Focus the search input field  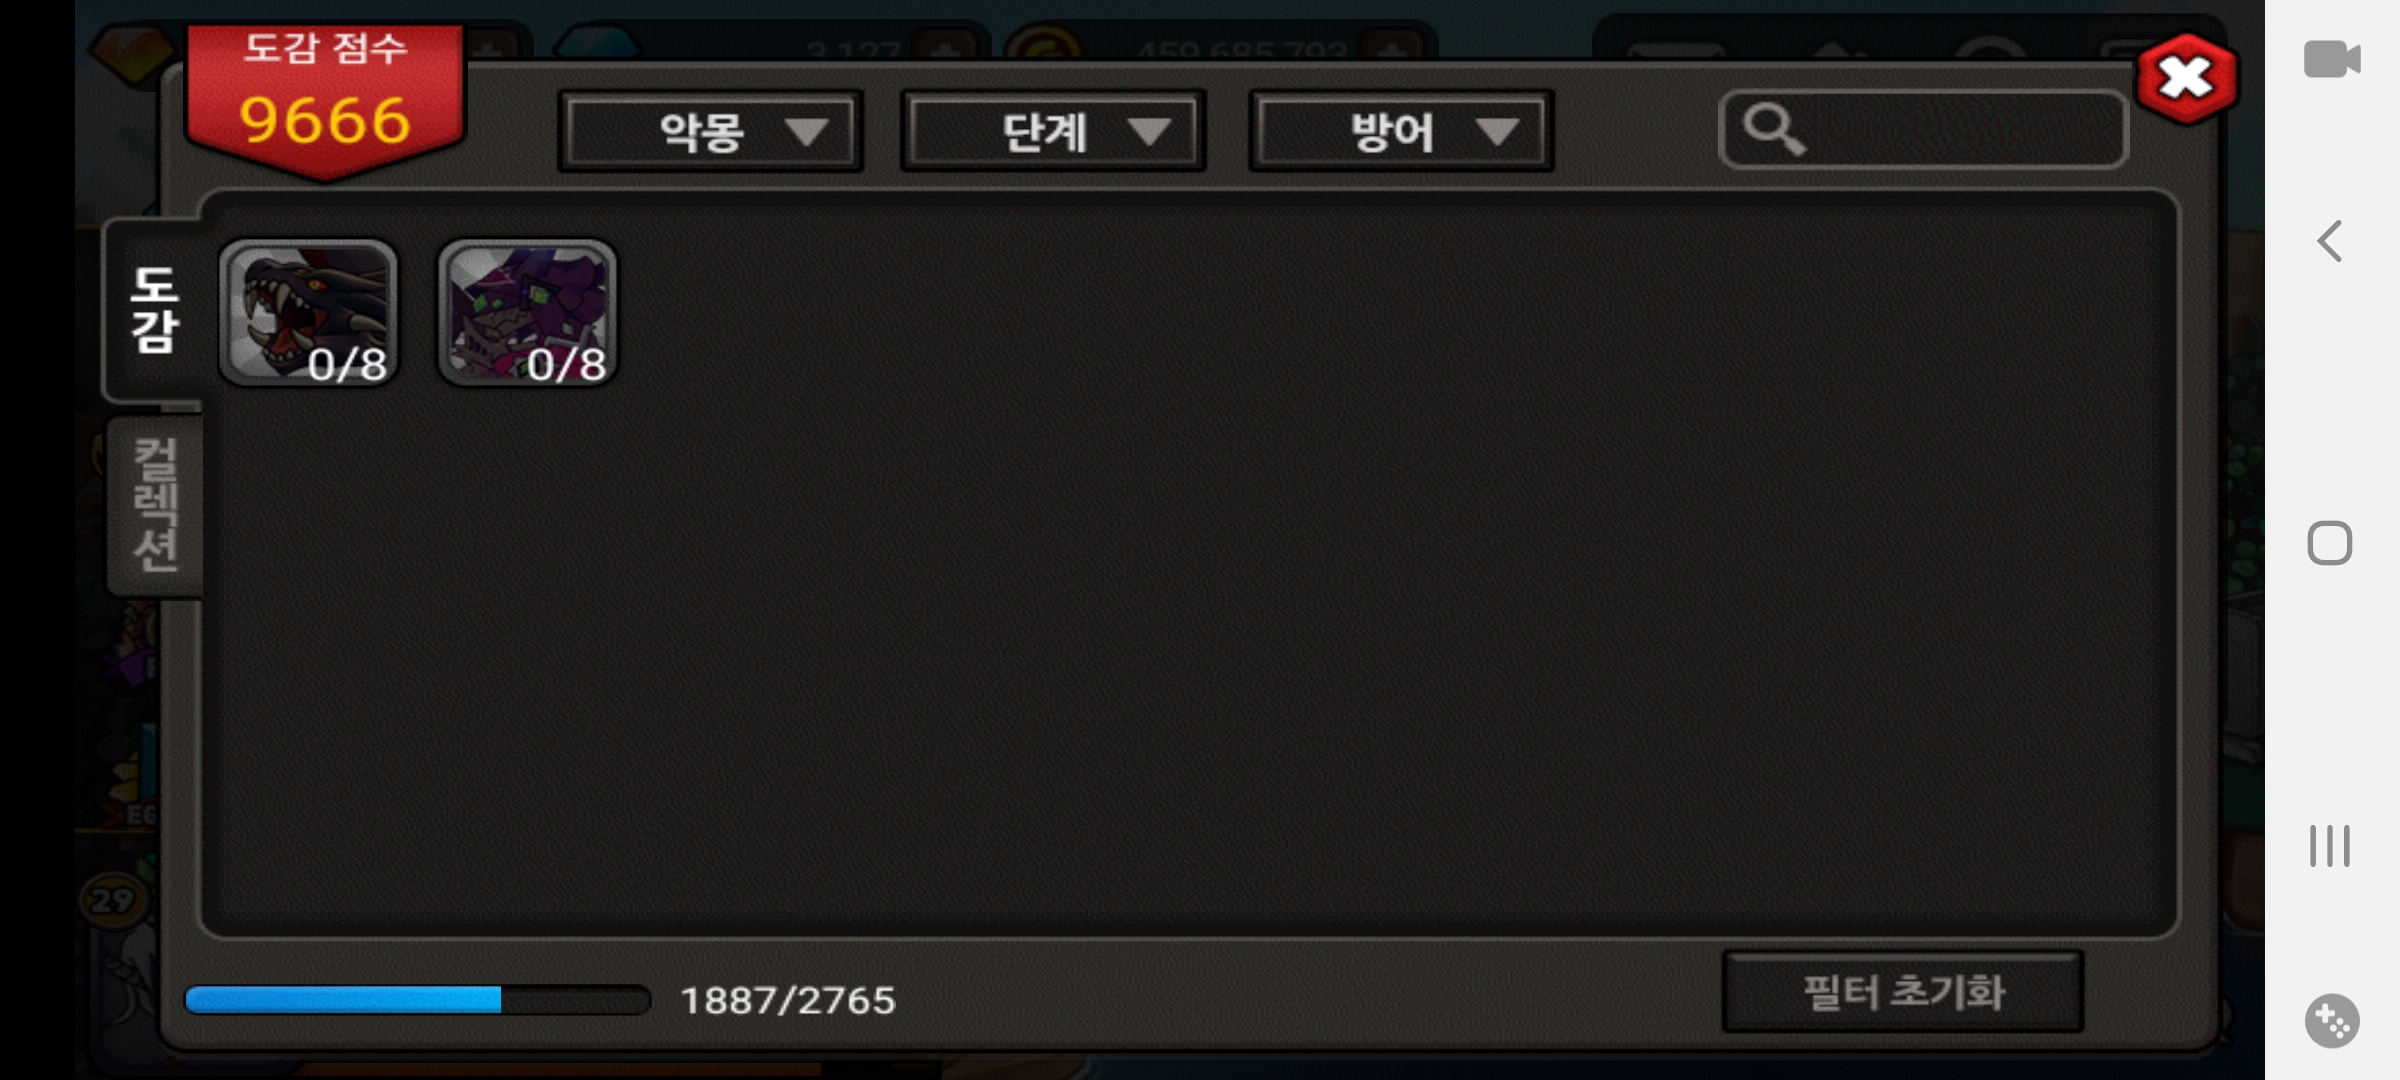[x=1923, y=130]
